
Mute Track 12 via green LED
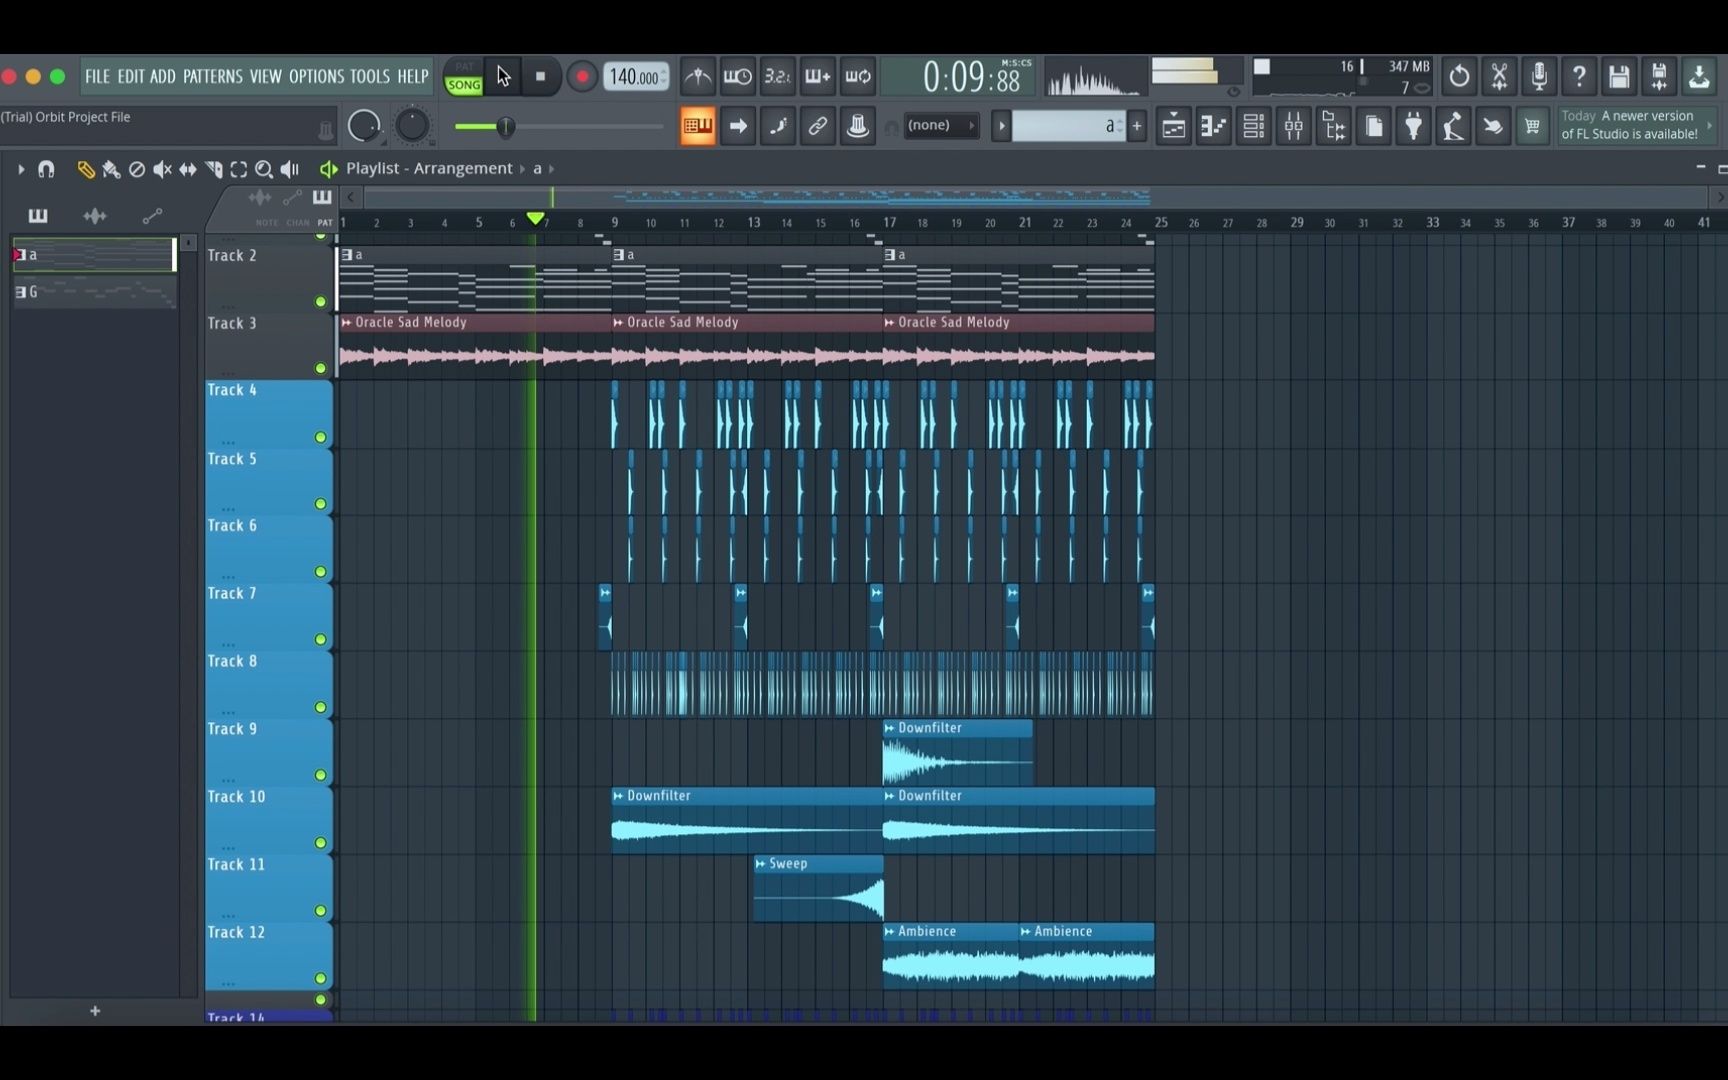[x=320, y=978]
